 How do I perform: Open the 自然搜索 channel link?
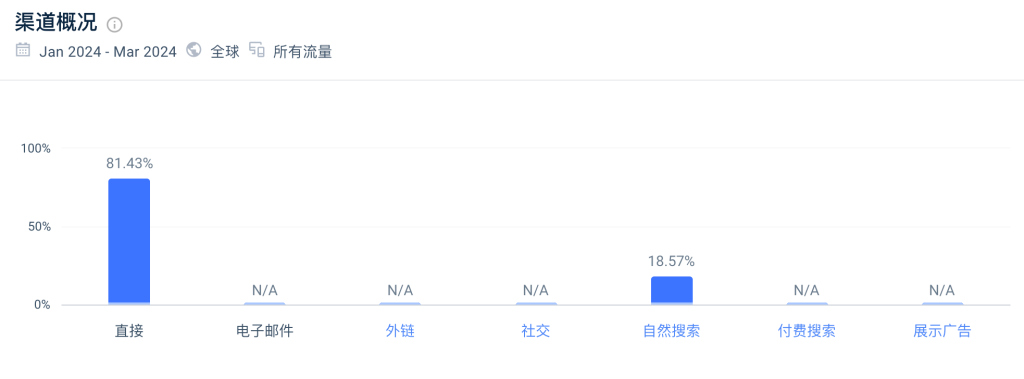[x=671, y=331]
